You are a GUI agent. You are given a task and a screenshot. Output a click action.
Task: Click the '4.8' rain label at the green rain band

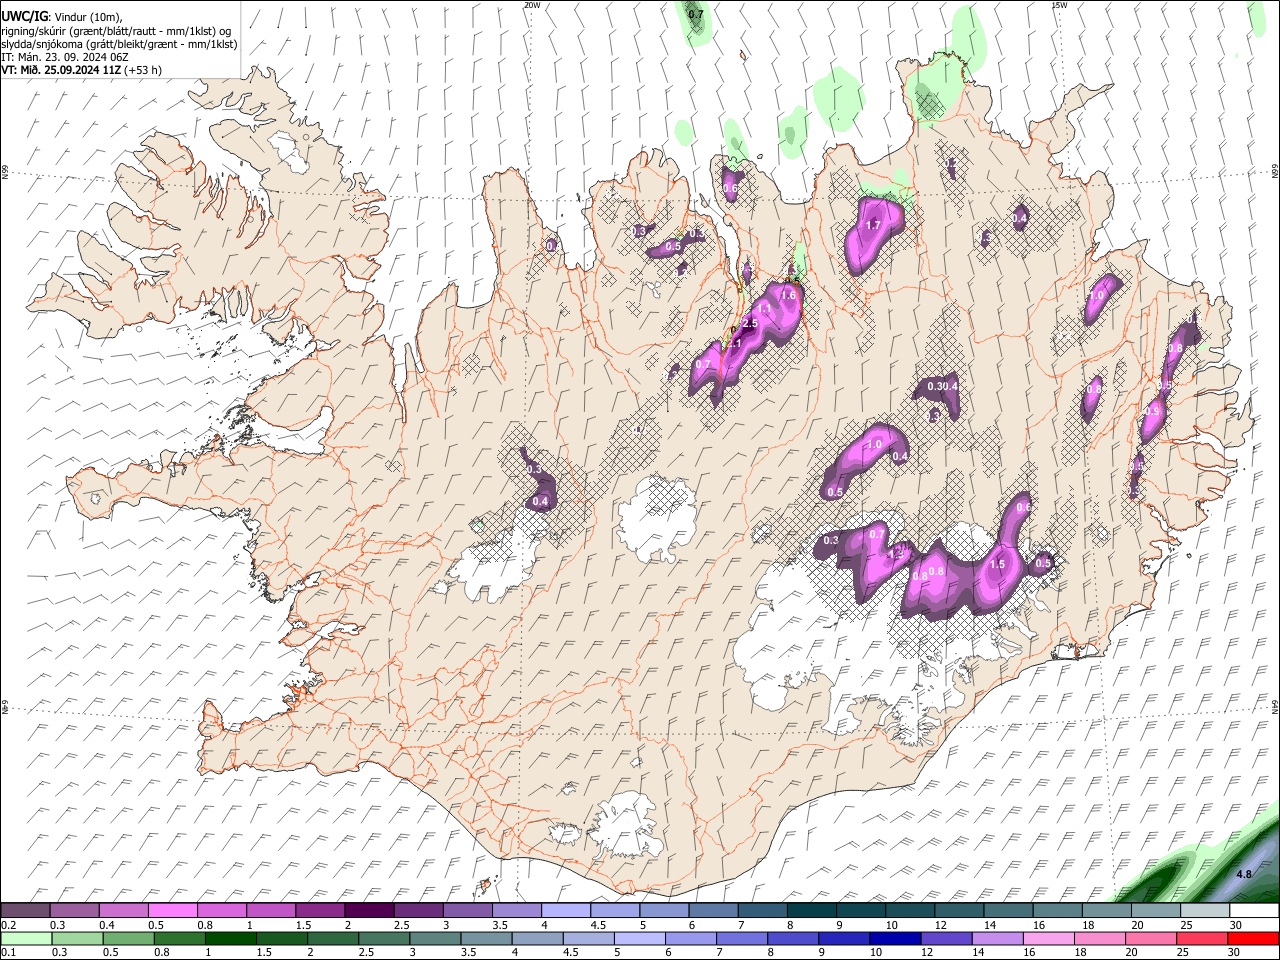click(x=1244, y=874)
